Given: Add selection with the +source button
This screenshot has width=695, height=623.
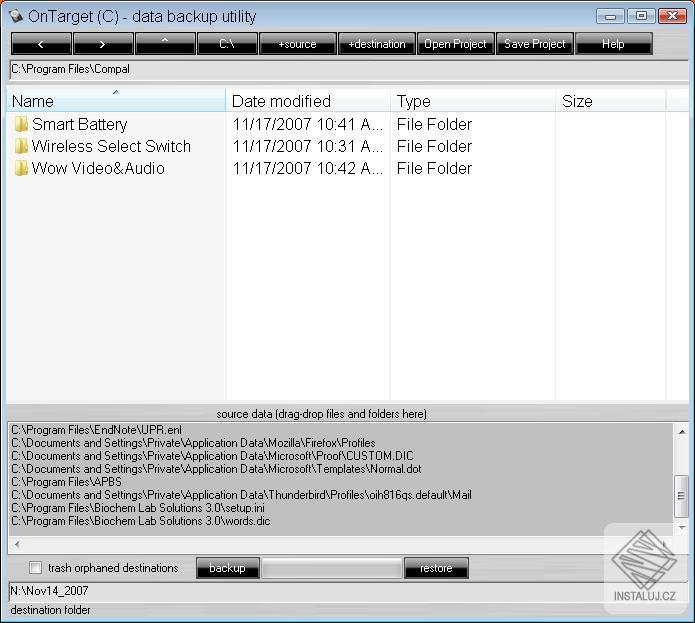Looking at the screenshot, I should (x=297, y=43).
